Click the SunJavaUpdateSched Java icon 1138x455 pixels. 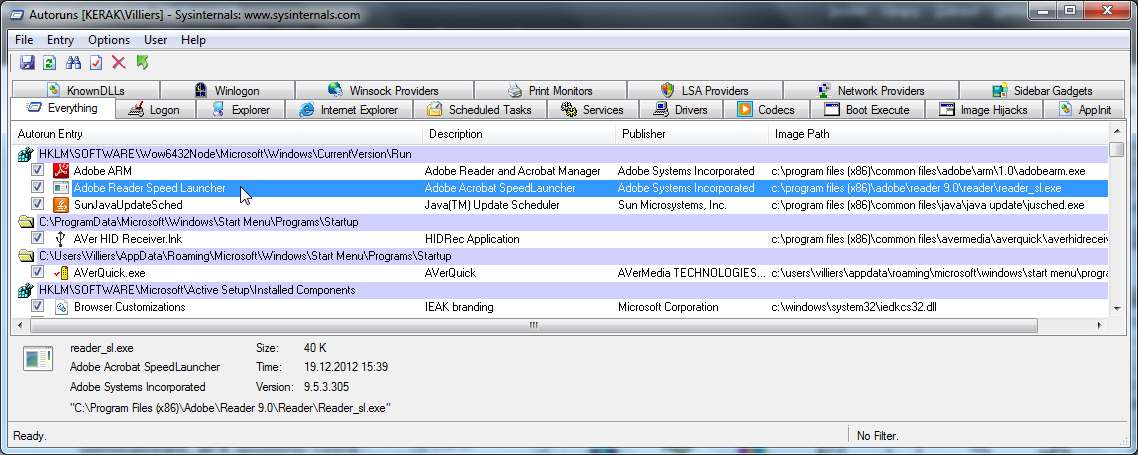point(61,205)
